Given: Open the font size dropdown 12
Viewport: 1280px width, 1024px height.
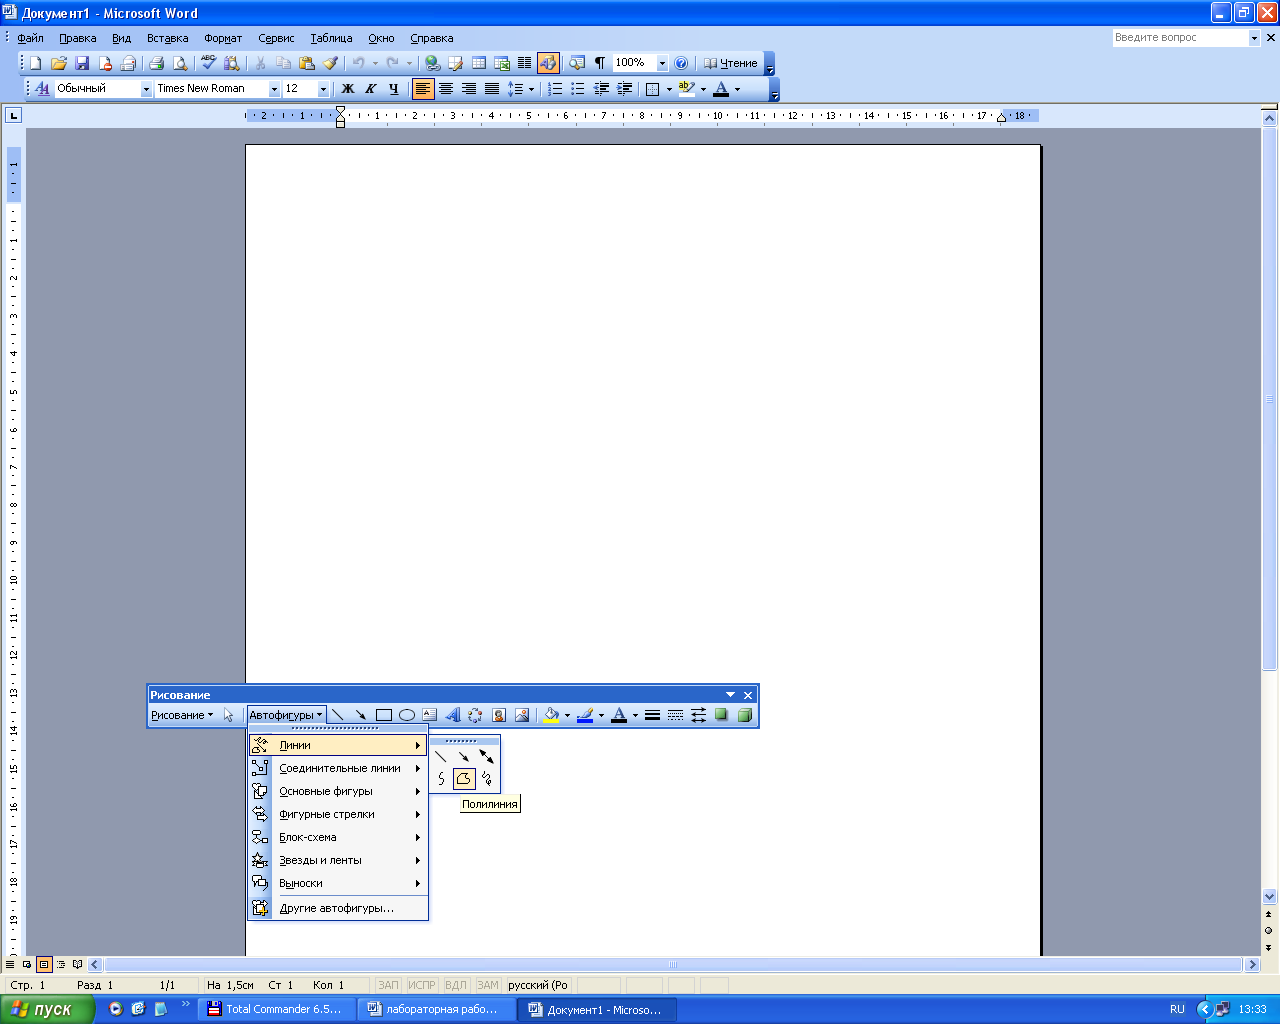Looking at the screenshot, I should tap(323, 89).
